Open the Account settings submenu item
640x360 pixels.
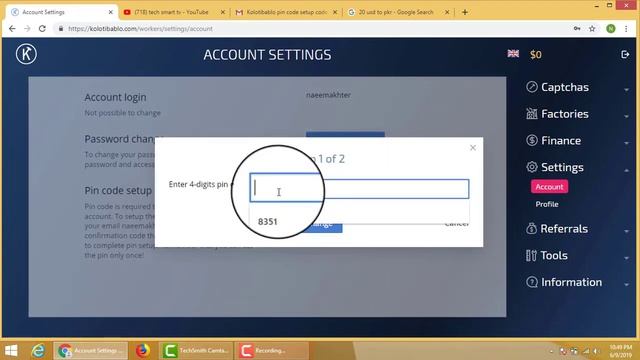click(x=549, y=187)
